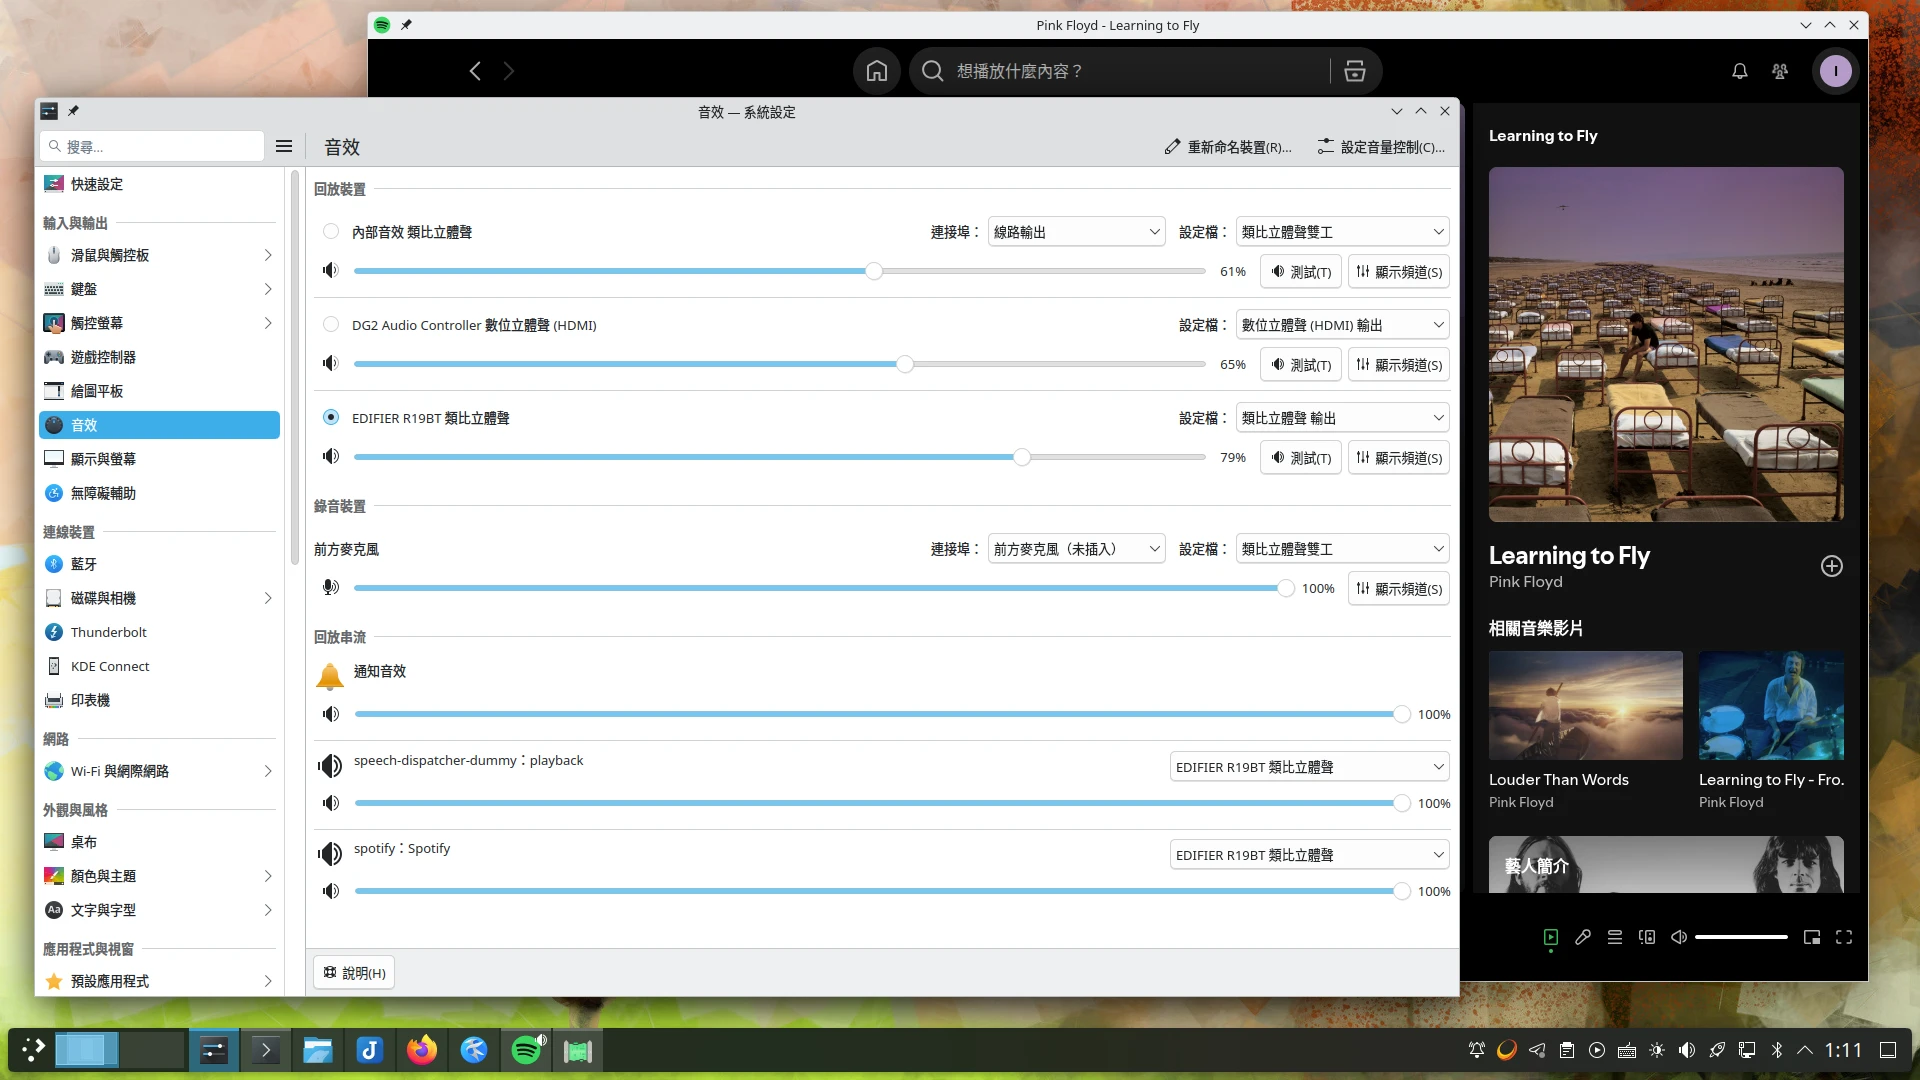This screenshot has height=1080, width=1920.
Task: Open 藍牙 settings in sidebar
Action: 84,564
